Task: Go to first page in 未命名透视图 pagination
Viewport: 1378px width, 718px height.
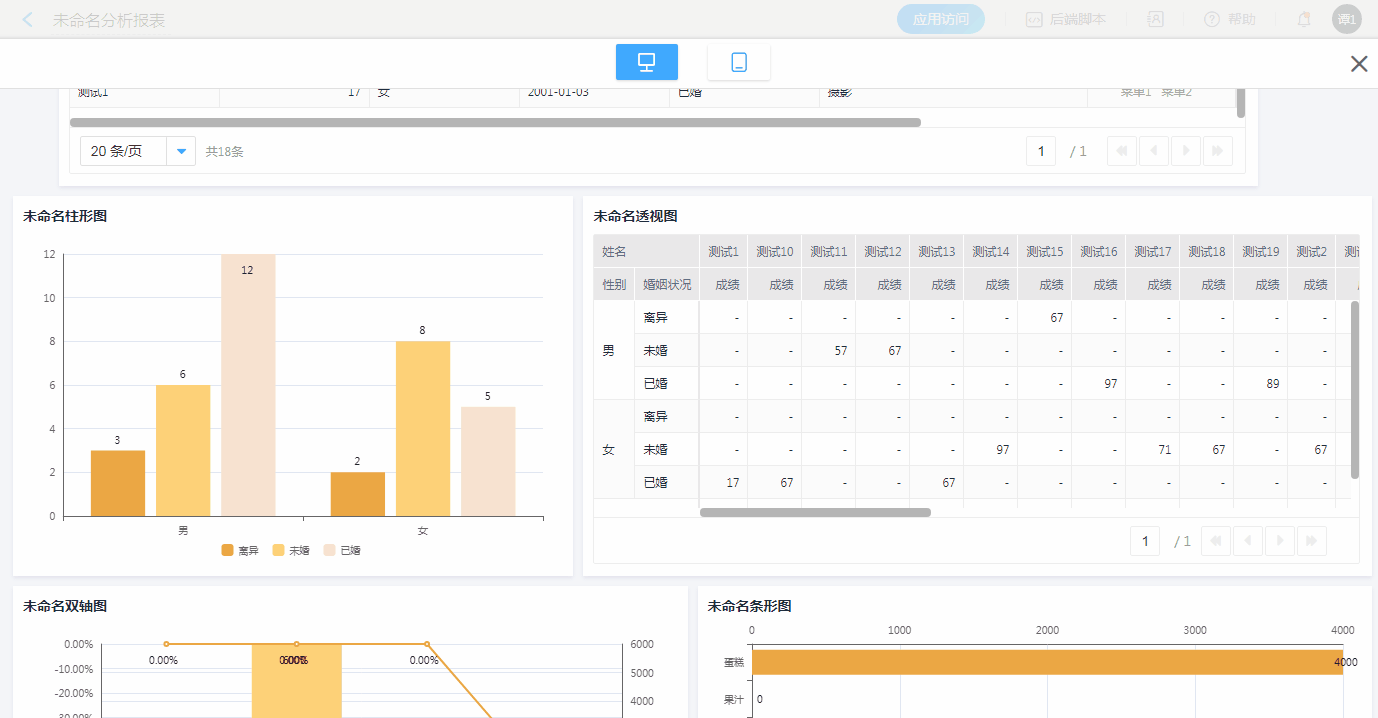Action: (1216, 541)
